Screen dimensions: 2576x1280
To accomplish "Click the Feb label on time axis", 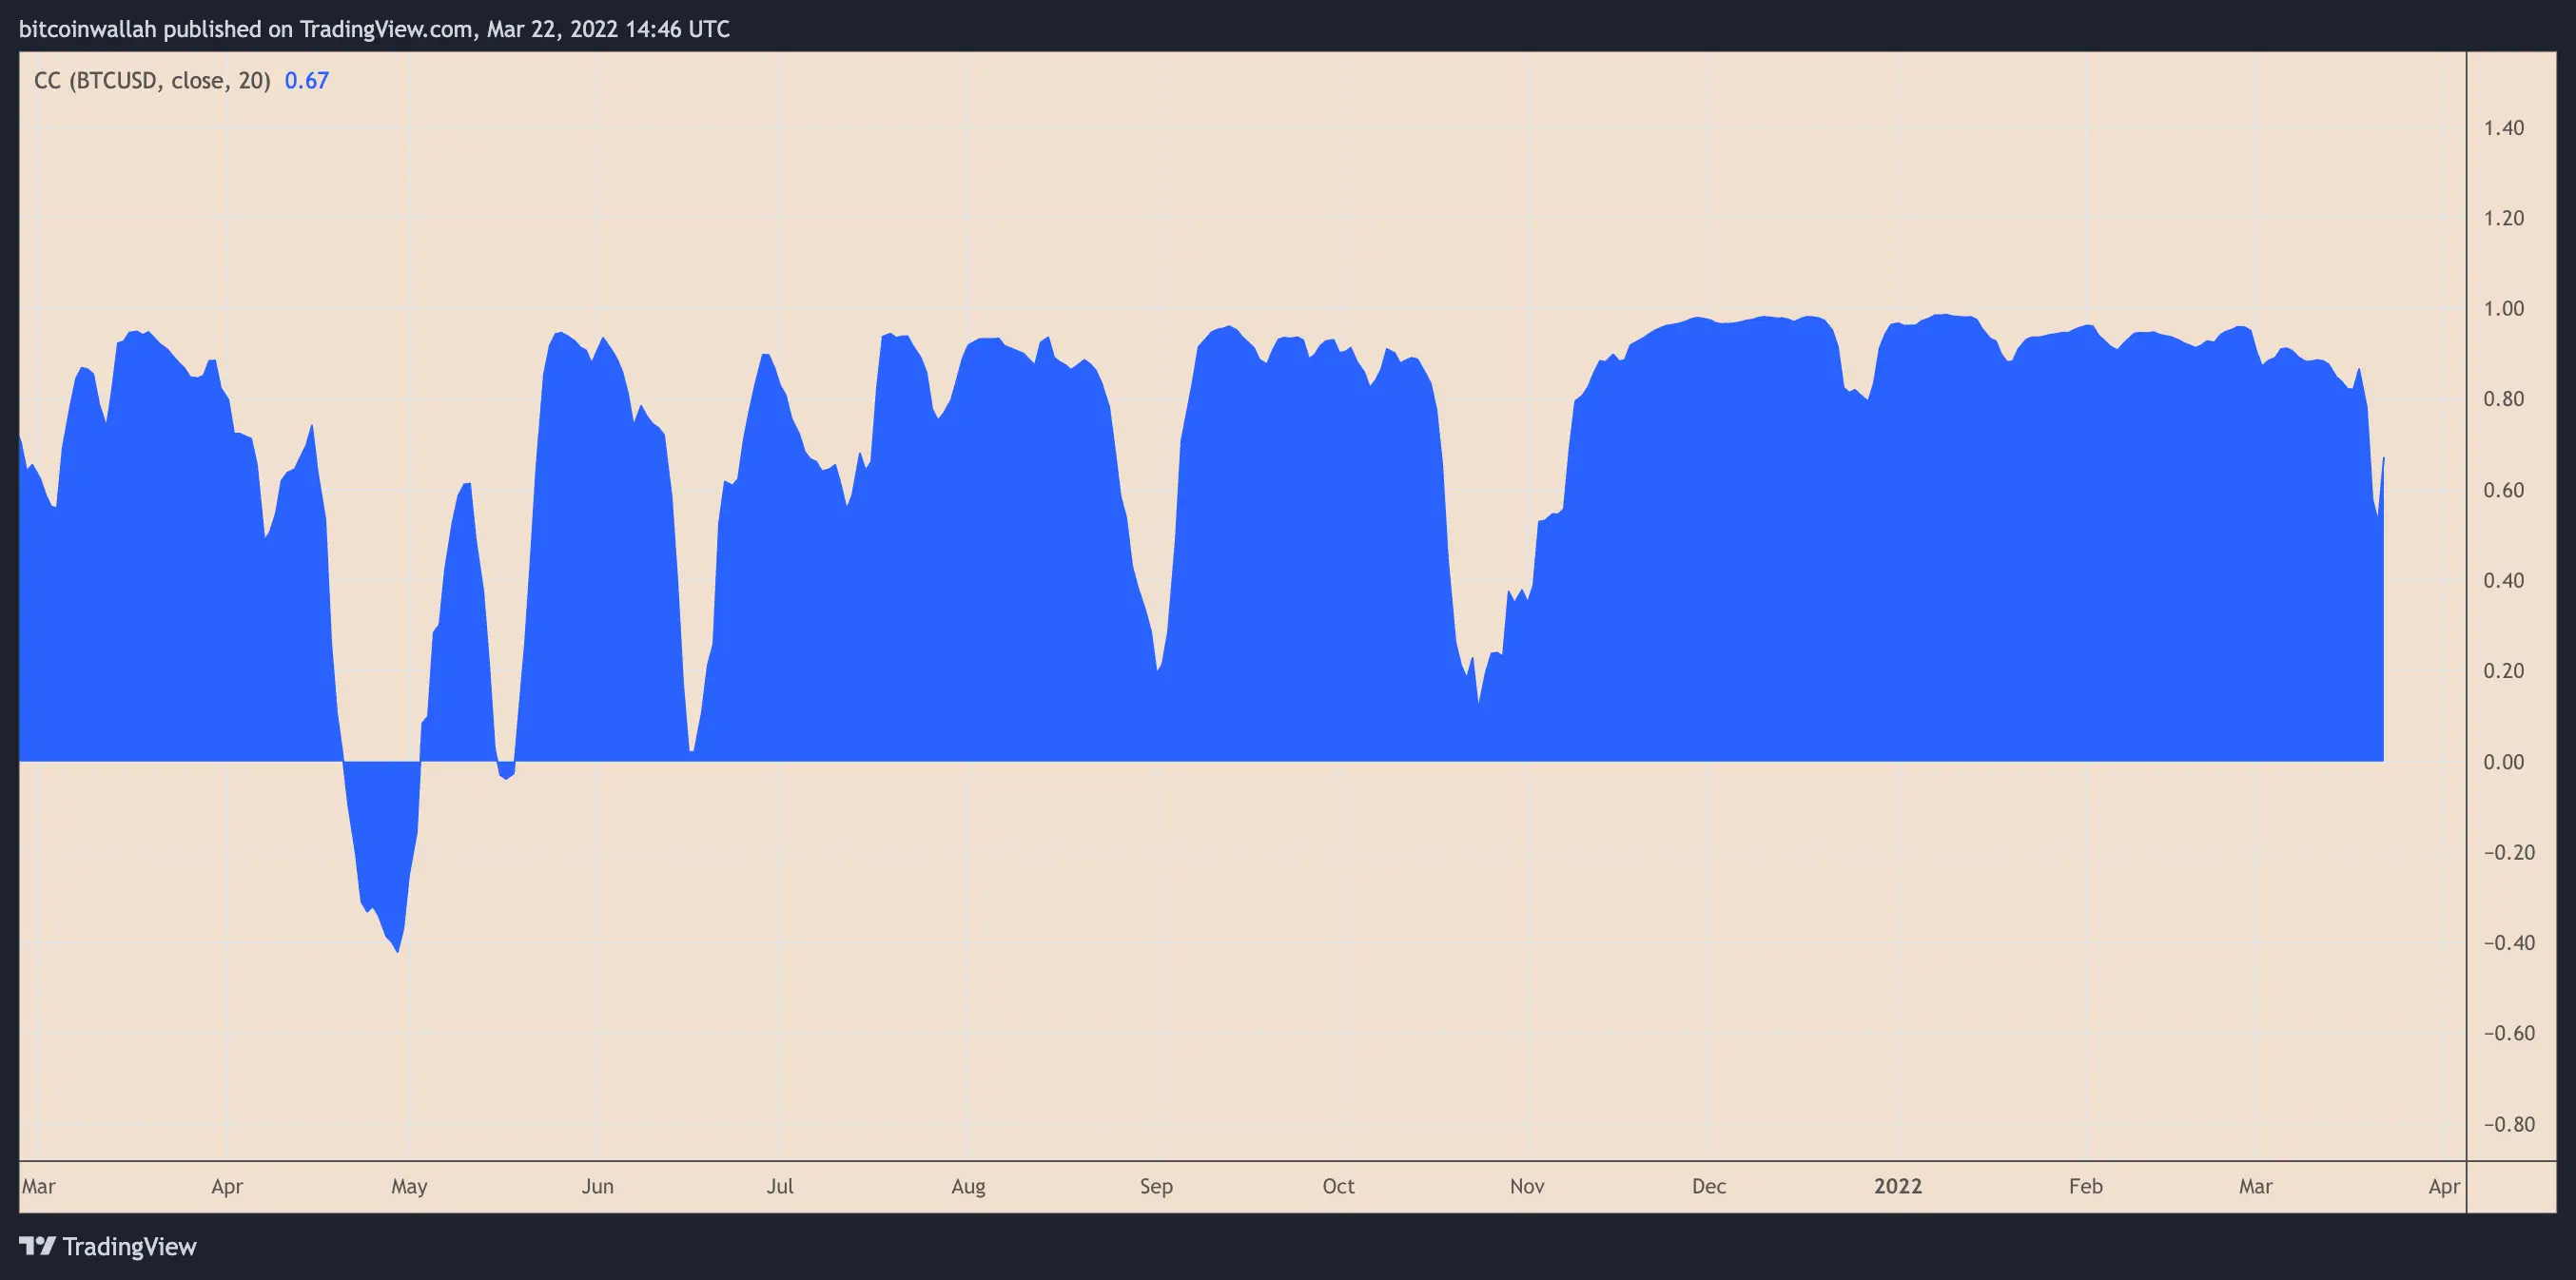I will click(2085, 1186).
